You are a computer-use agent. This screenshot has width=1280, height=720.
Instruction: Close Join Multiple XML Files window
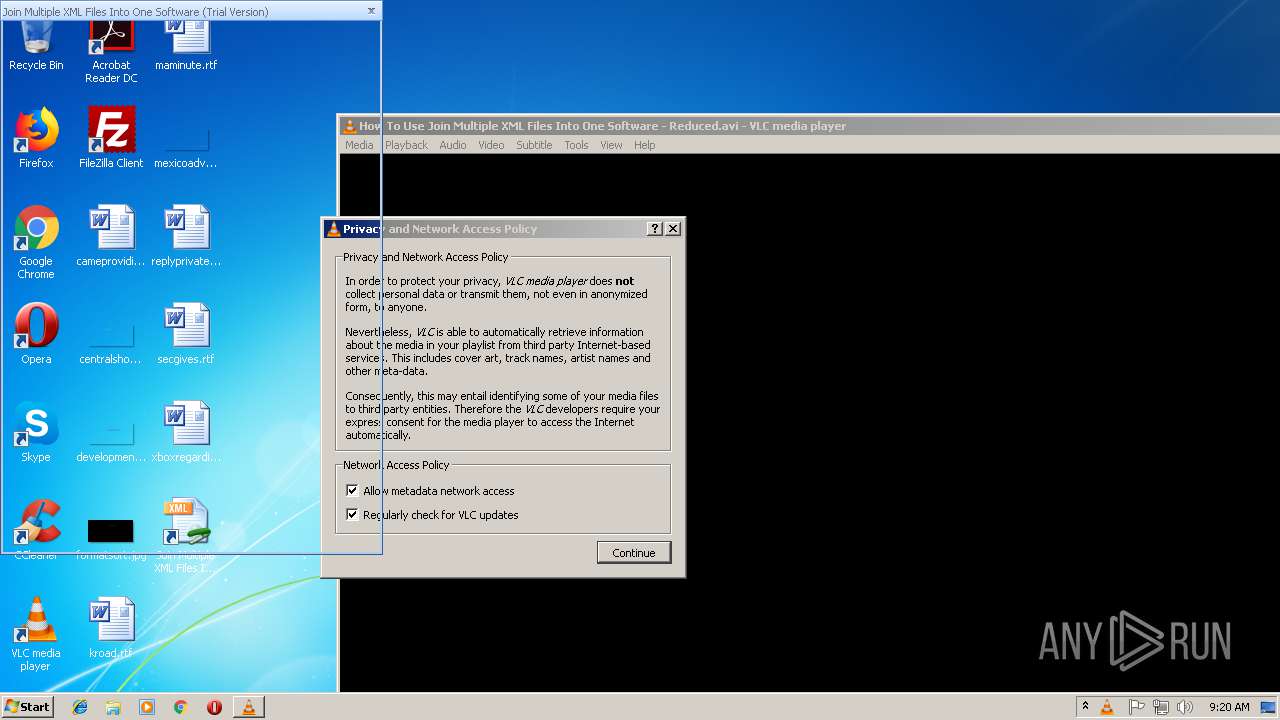(x=371, y=11)
